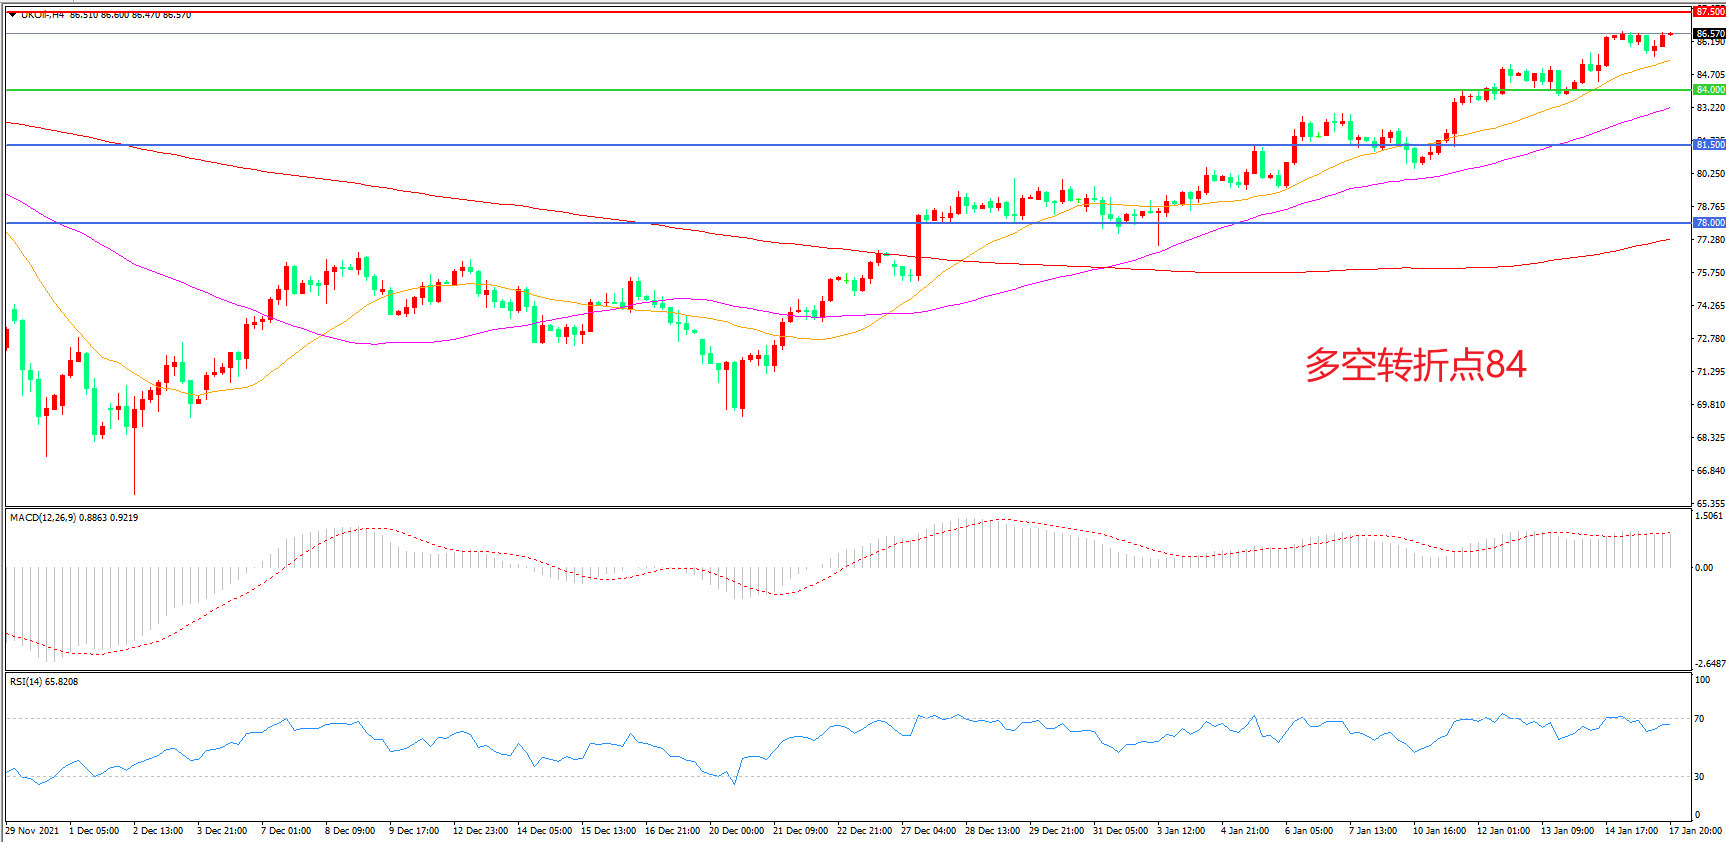Image resolution: width=1726 pixels, height=842 pixels.
Task: Click the 72.780 value on price scale
Action: (x=1710, y=339)
